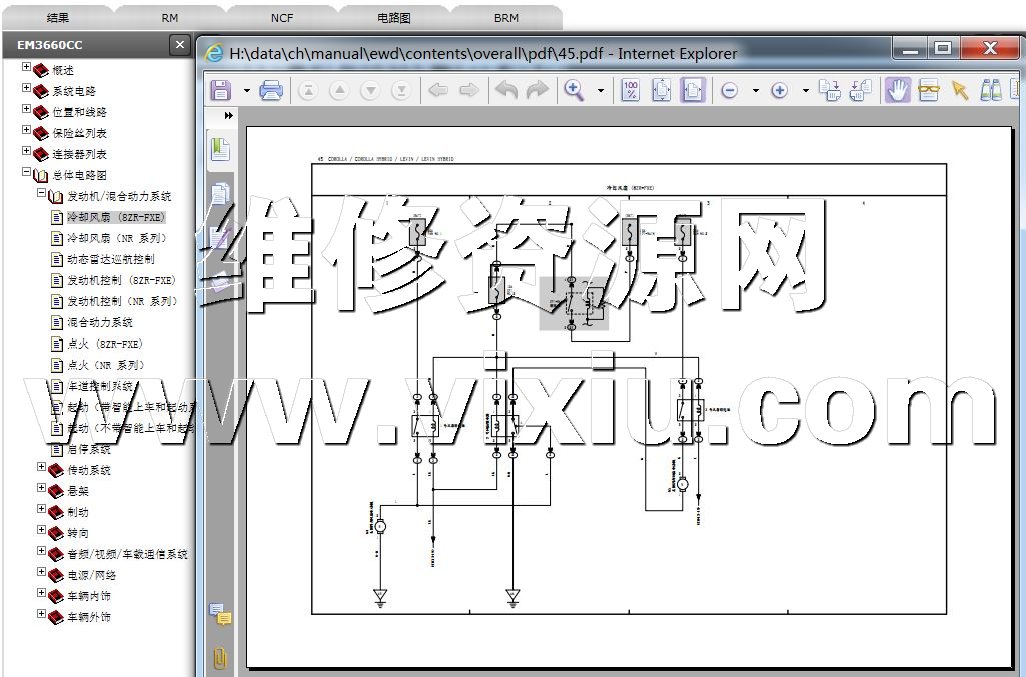
Task: Open the Comments panel icon
Action: (220, 614)
